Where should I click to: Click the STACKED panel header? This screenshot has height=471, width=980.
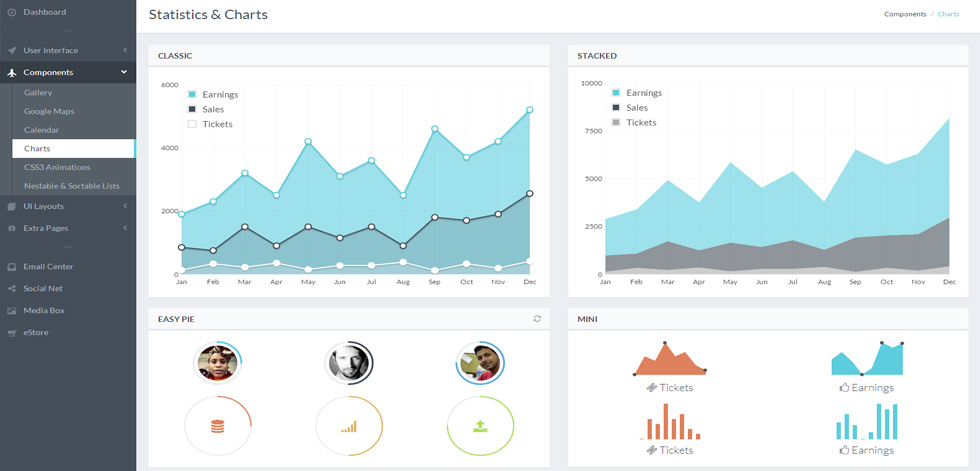[x=768, y=56]
